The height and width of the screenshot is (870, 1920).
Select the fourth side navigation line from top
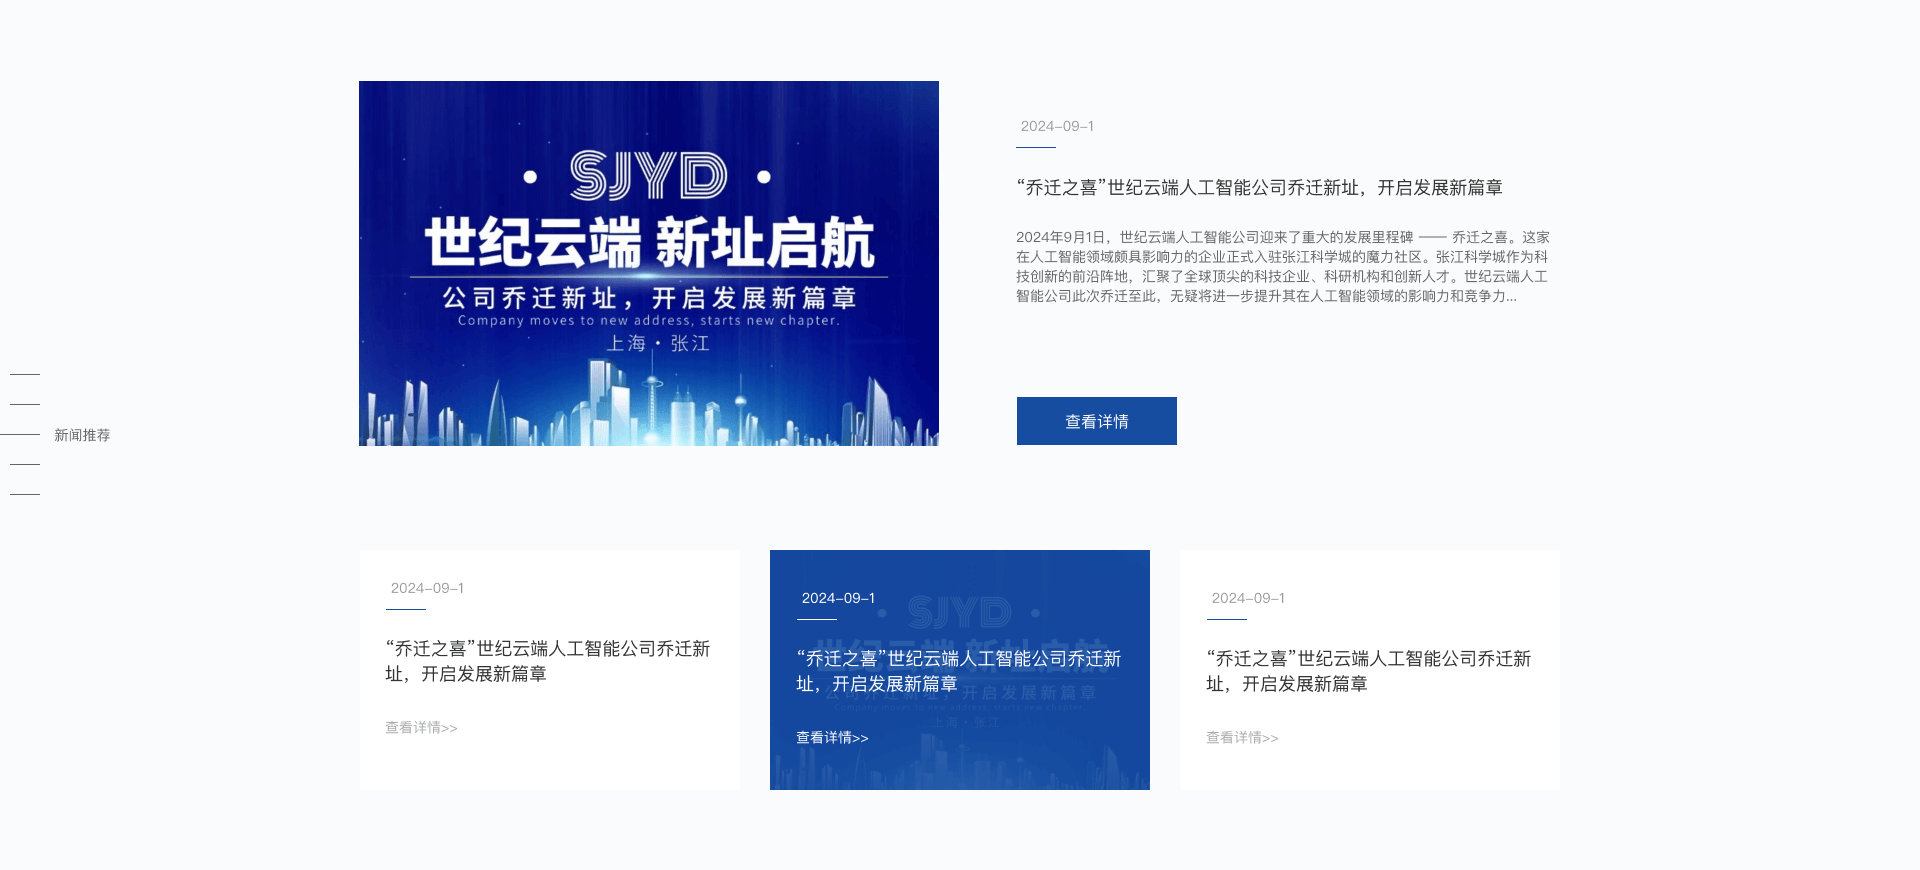click(25, 464)
